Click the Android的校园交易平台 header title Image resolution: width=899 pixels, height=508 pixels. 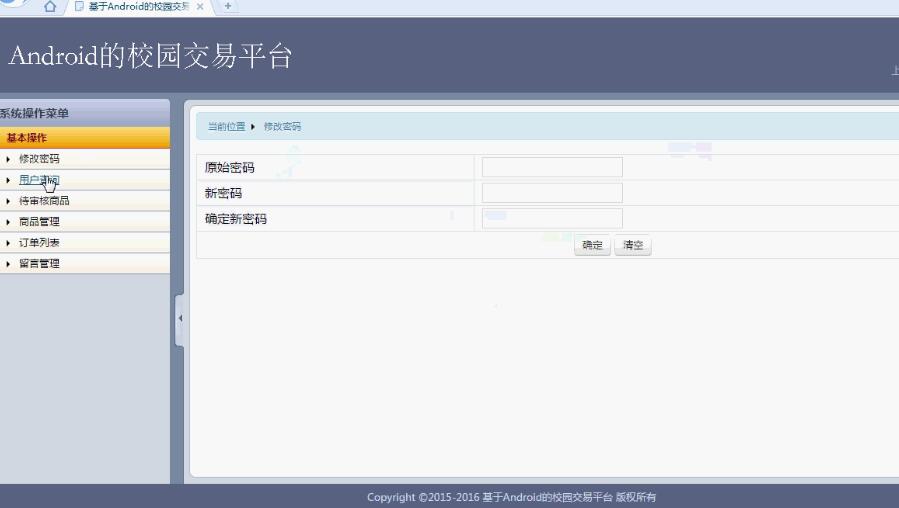[x=151, y=56]
